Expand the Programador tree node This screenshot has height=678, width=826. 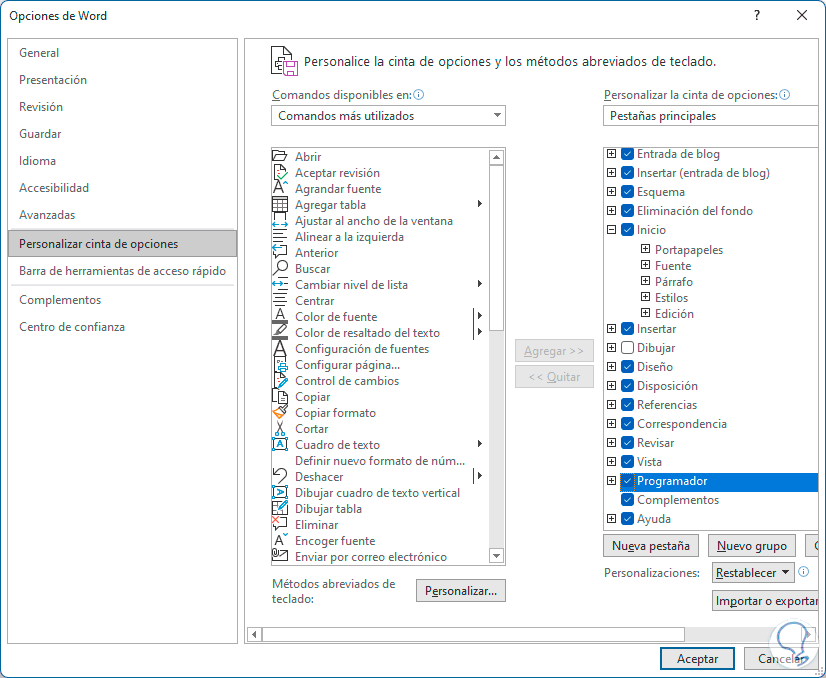[611, 480]
